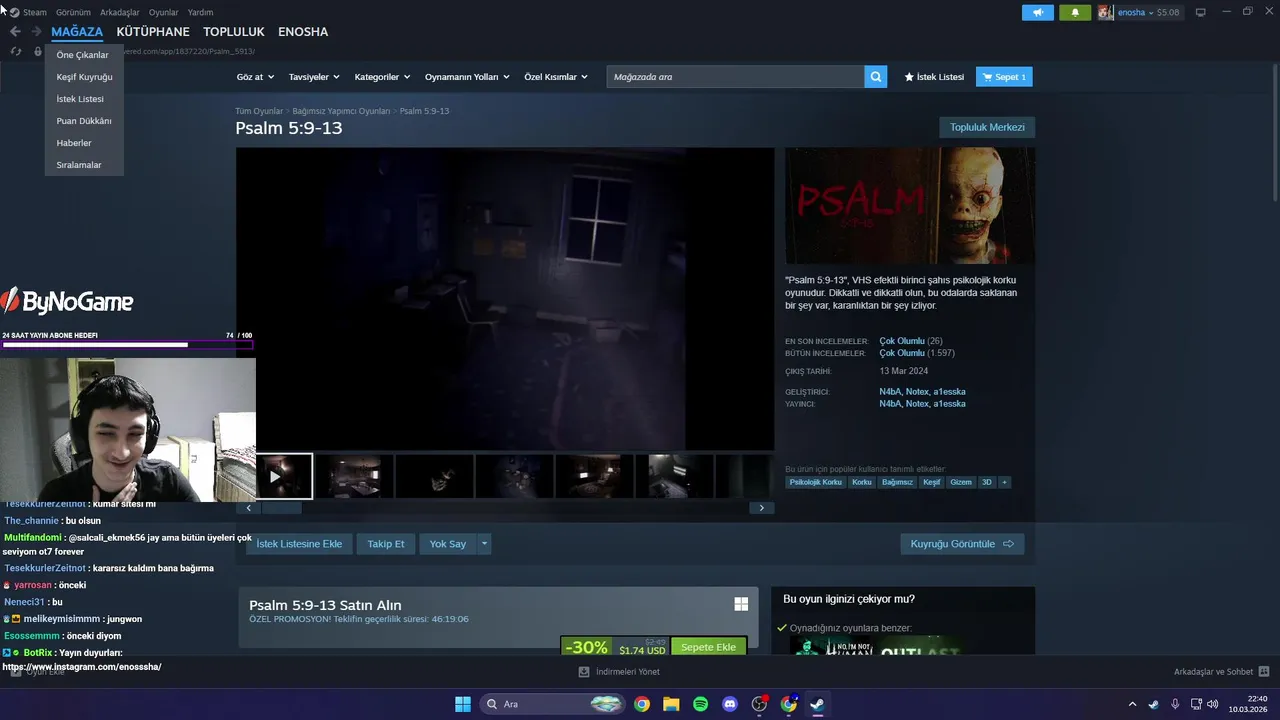
Task: Switch to the KÜTÜPHANE tab
Action: point(153,32)
